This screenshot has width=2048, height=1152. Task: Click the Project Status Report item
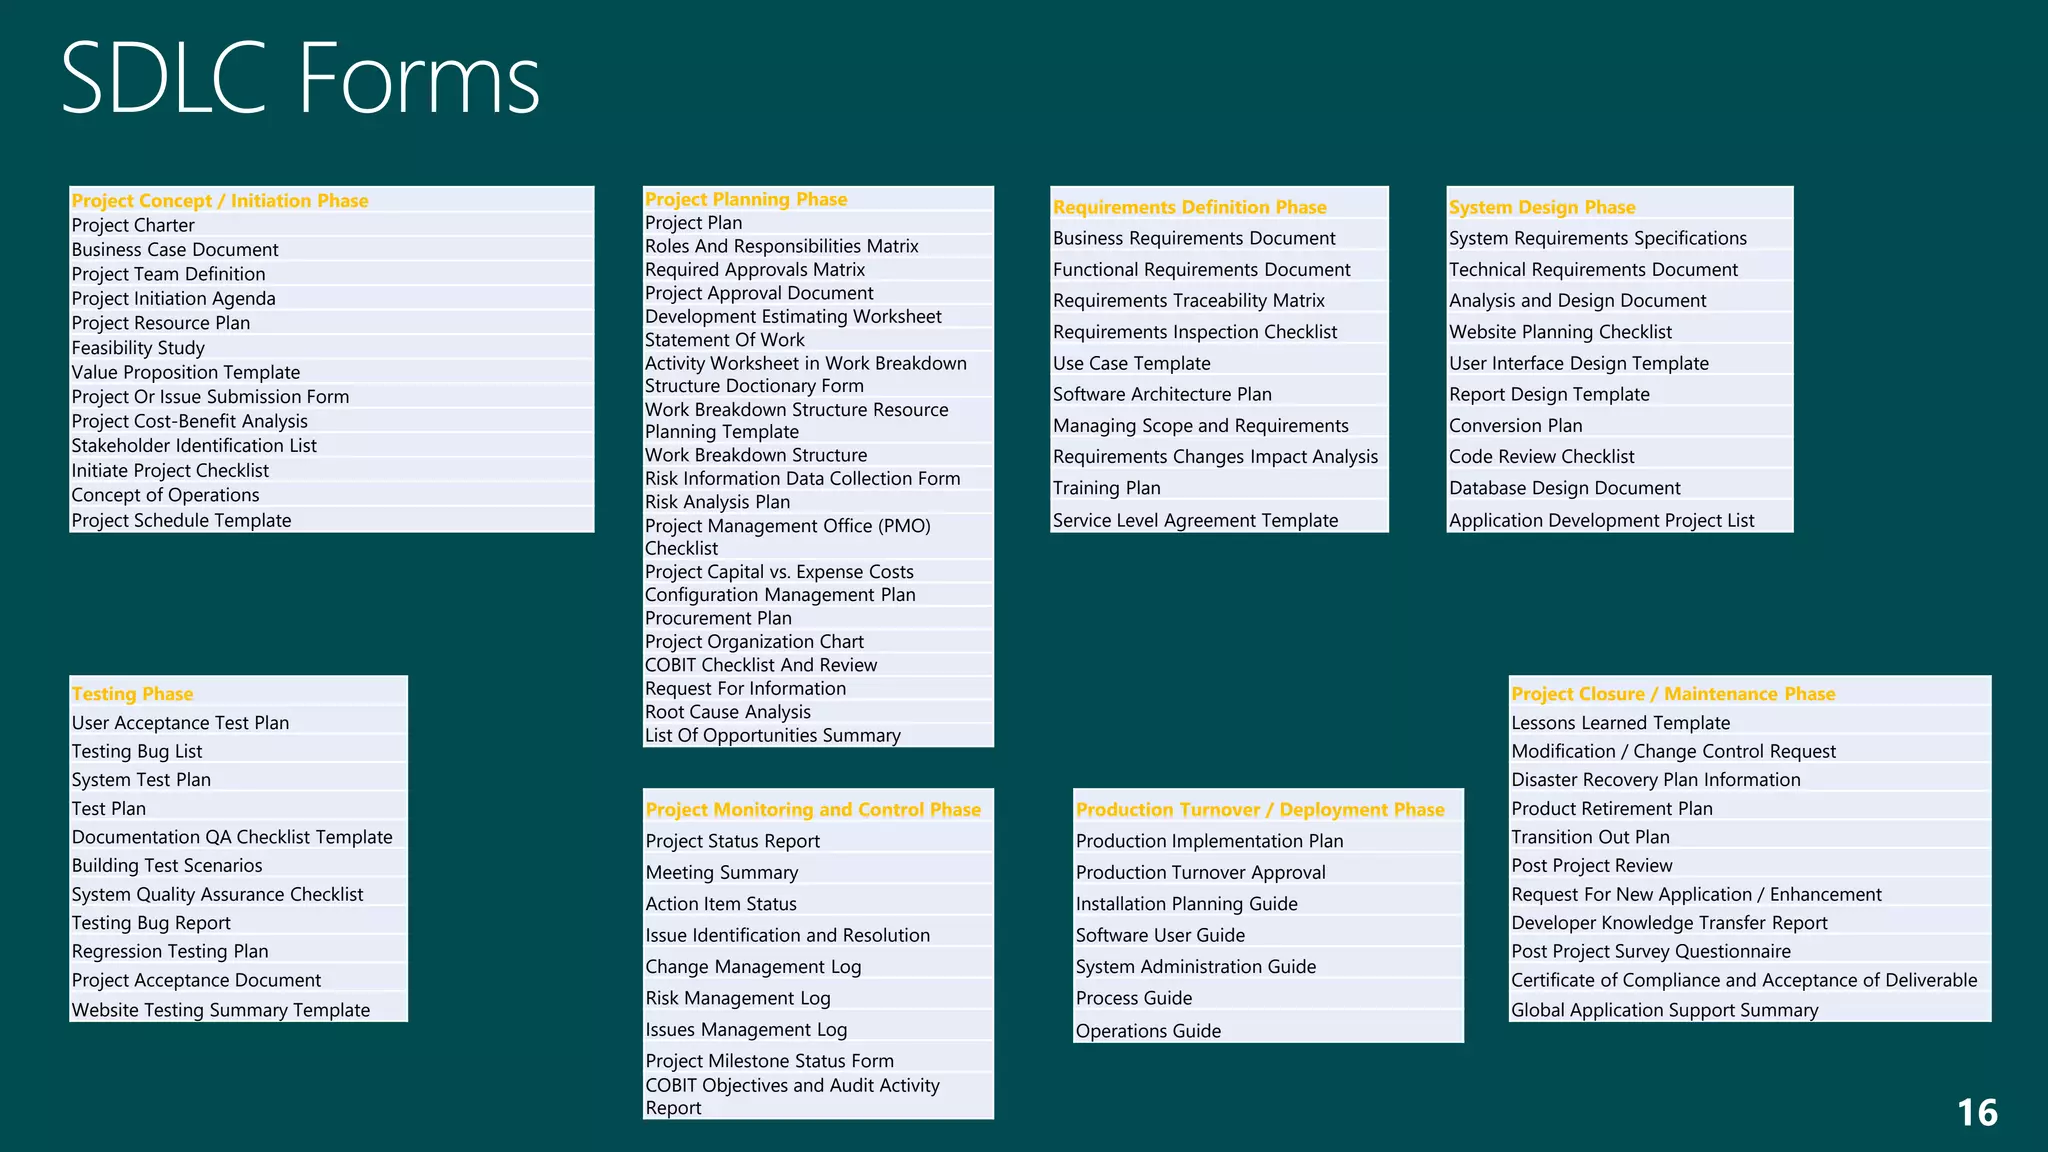pyautogui.click(x=732, y=841)
